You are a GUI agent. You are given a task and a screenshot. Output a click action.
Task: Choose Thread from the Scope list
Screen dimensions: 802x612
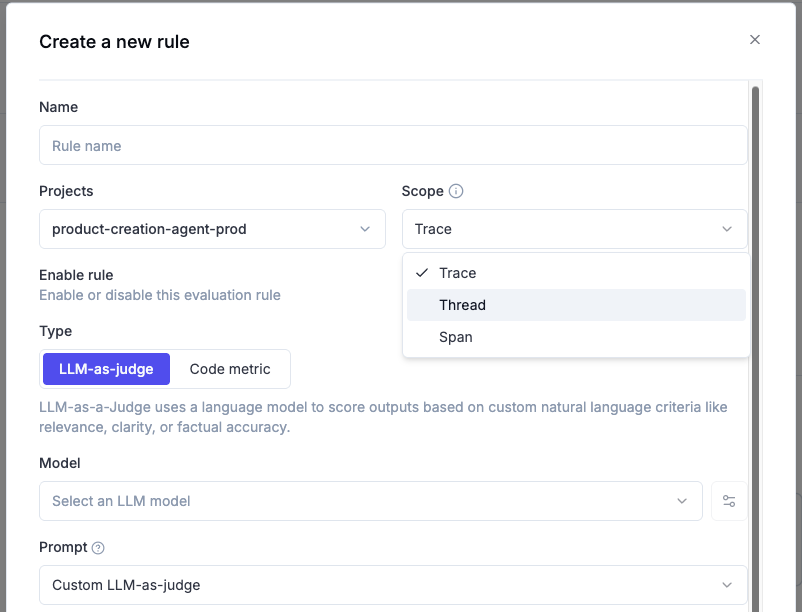463,305
